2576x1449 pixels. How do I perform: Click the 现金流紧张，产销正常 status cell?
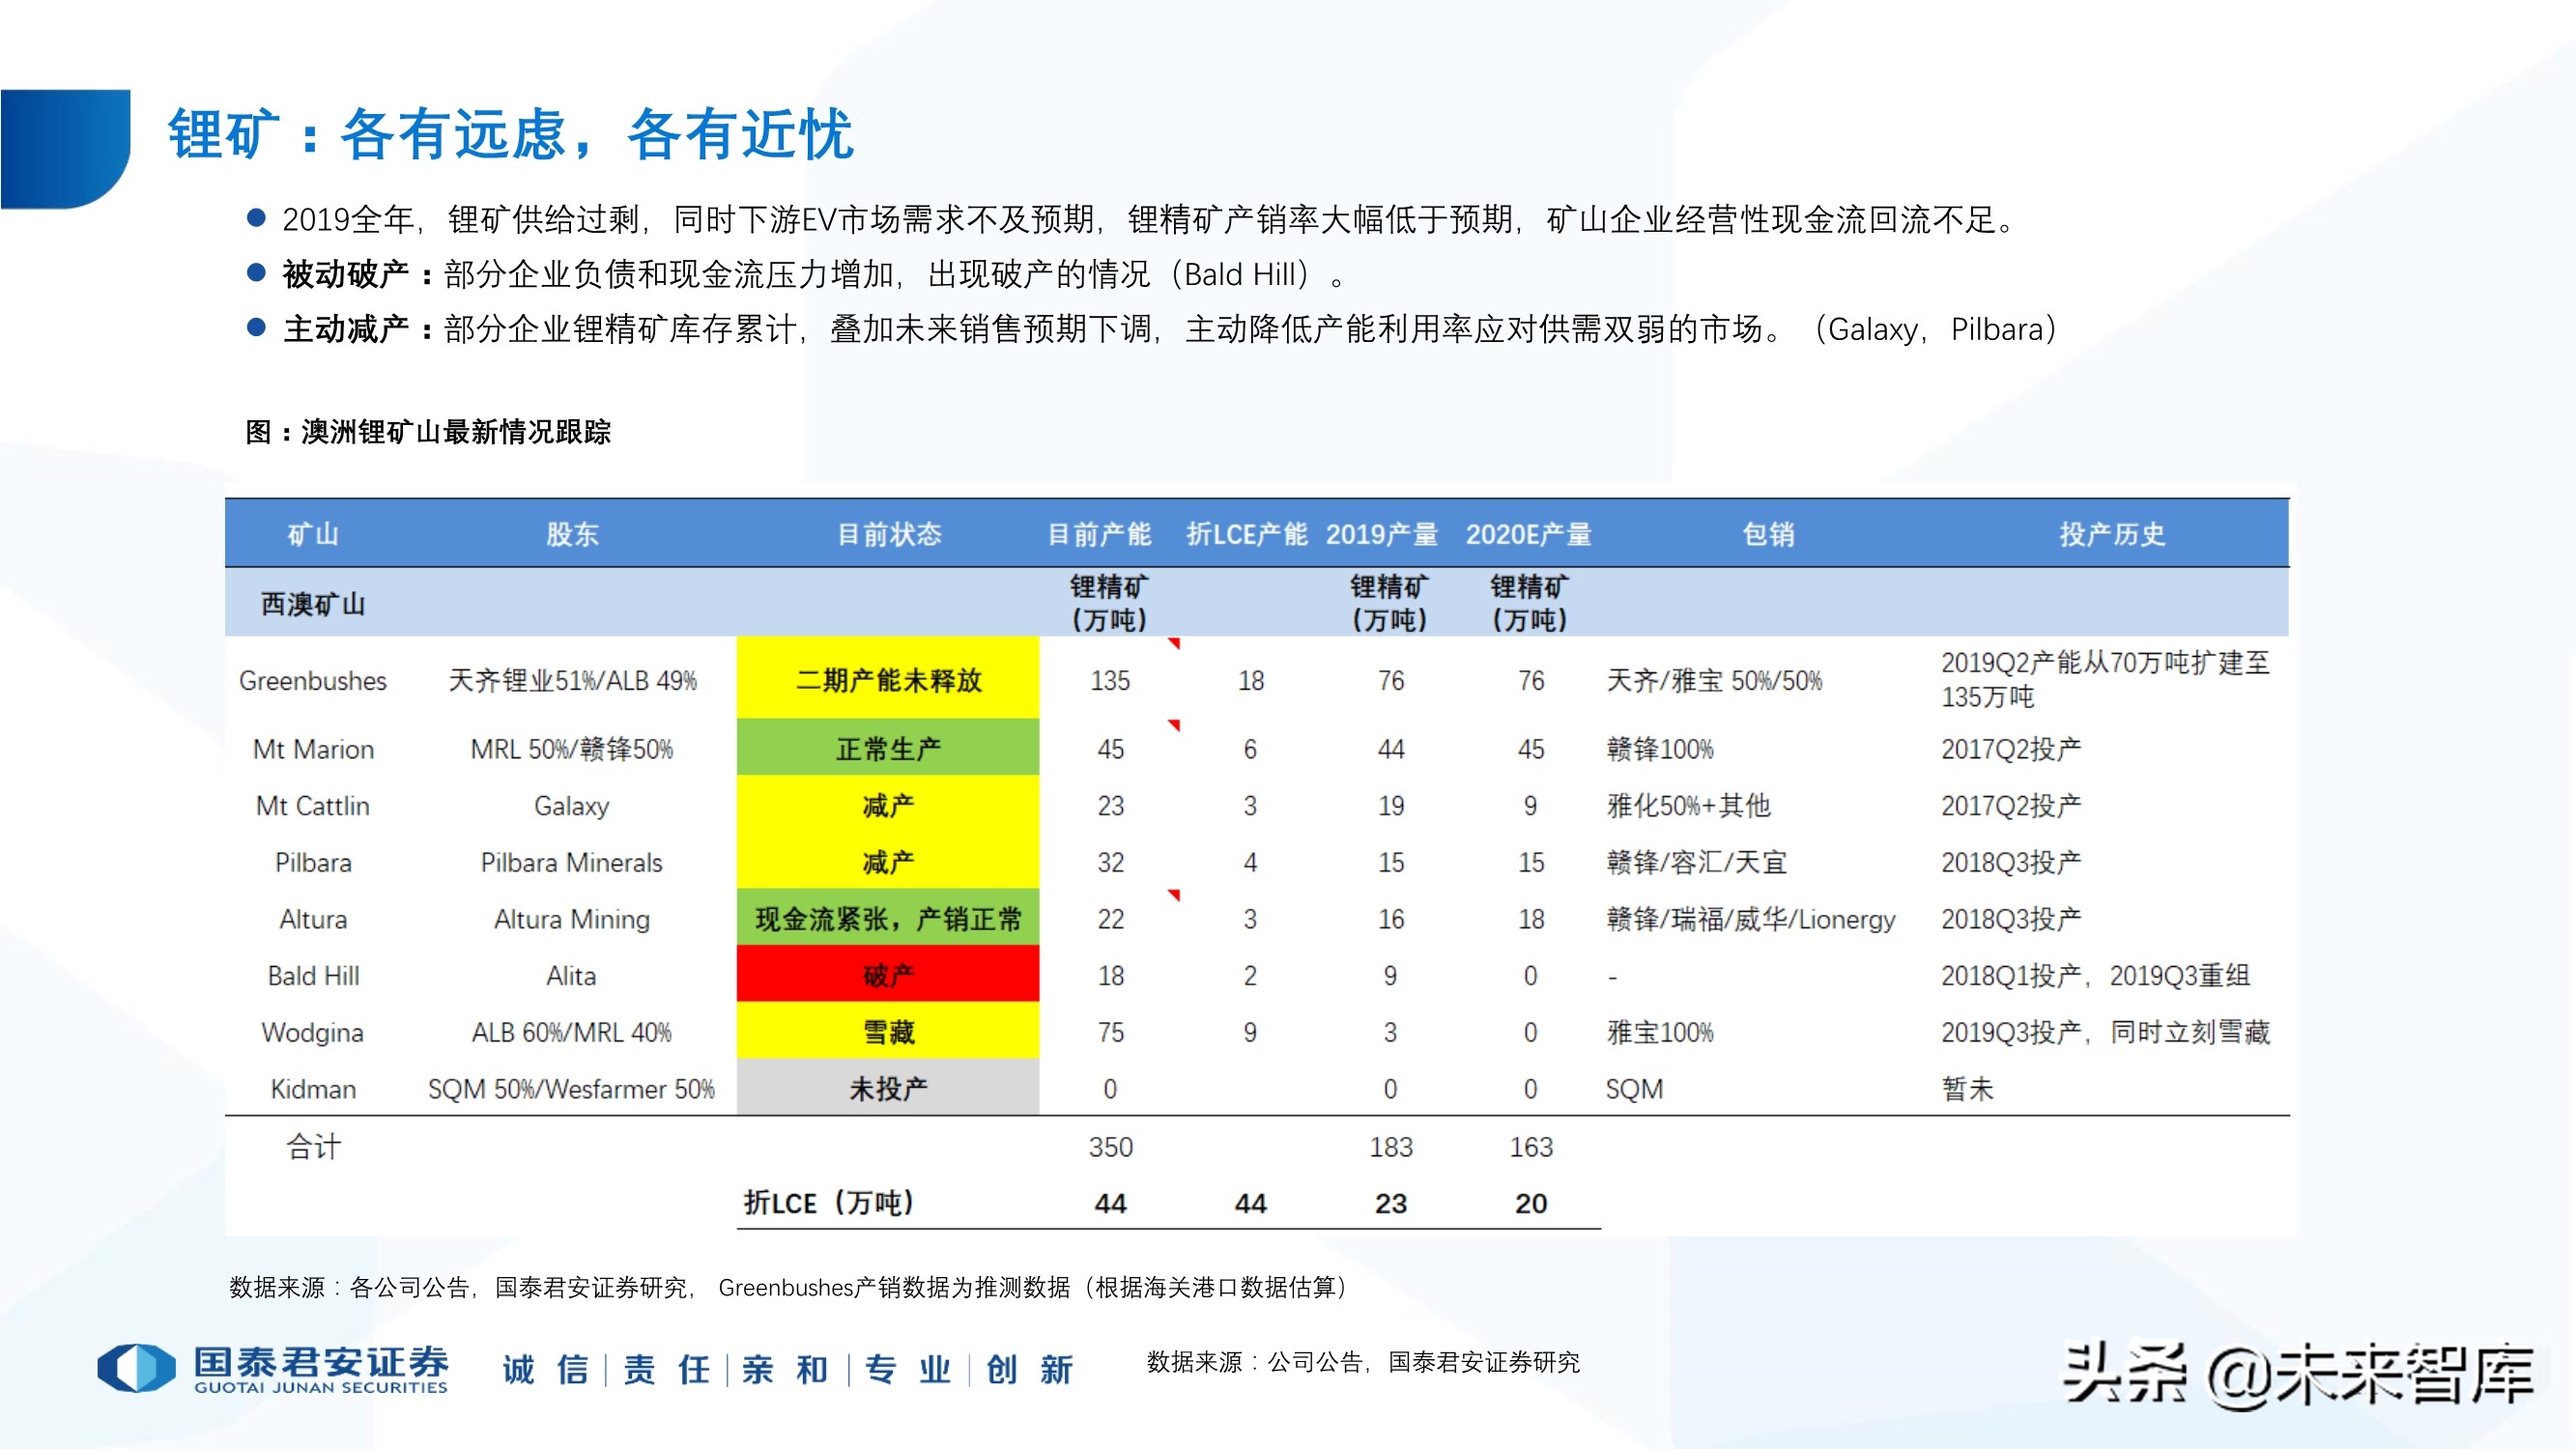[x=888, y=917]
